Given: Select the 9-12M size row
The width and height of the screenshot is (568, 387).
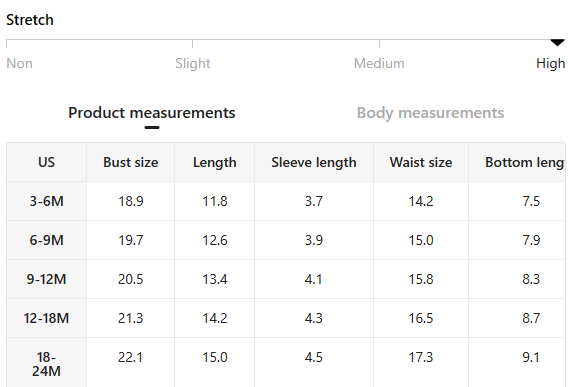Looking at the screenshot, I should (286, 279).
